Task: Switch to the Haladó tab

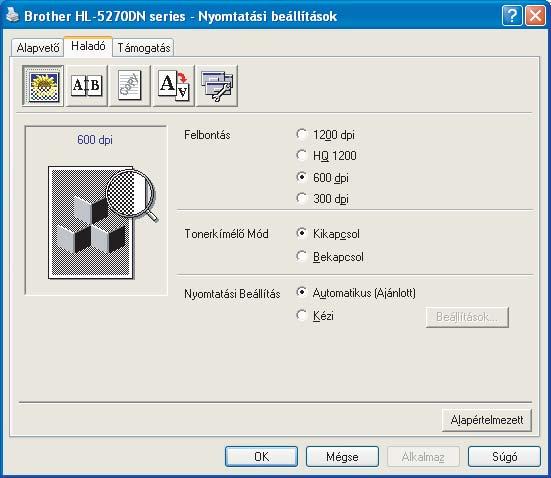Action: (x=88, y=46)
